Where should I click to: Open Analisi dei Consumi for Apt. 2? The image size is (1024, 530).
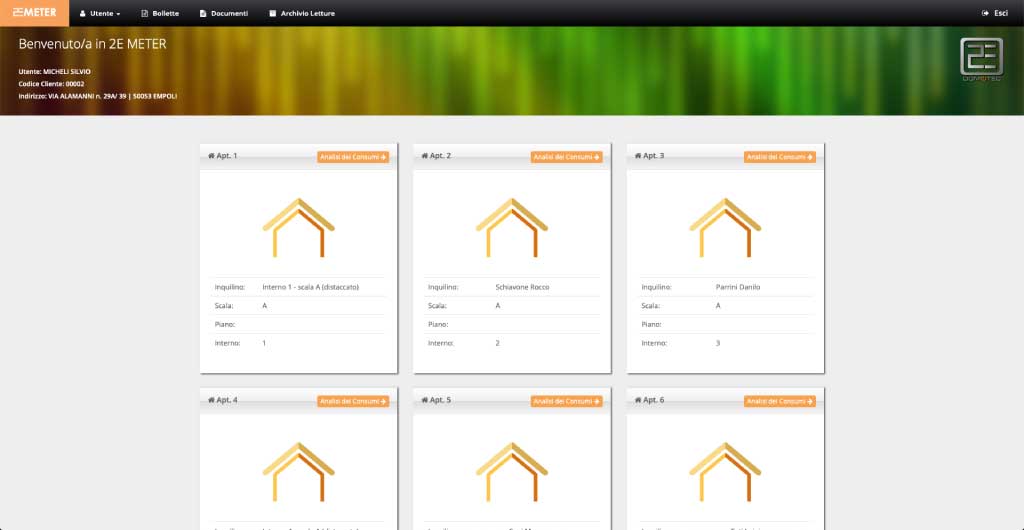[567, 157]
